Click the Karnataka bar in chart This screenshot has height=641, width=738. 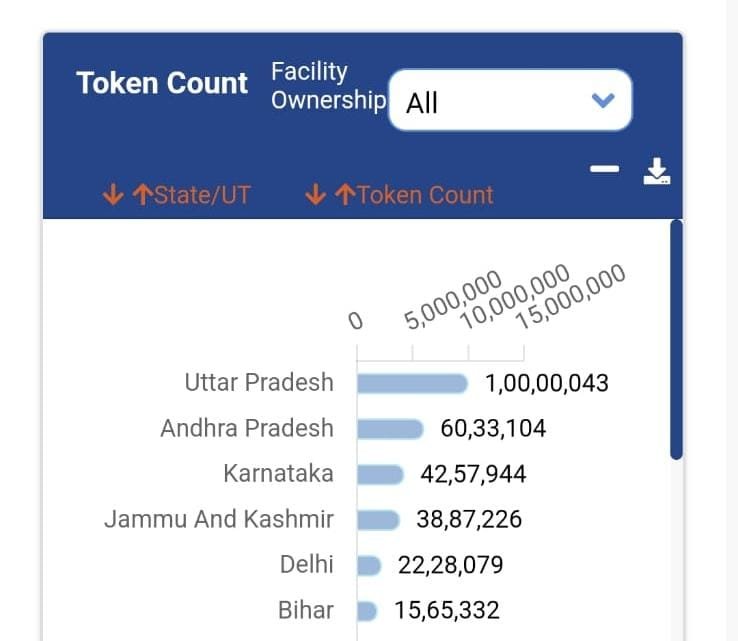pos(380,474)
